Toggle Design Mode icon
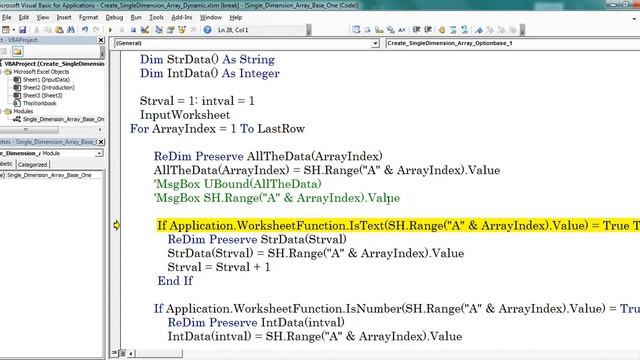 (x=144, y=30)
